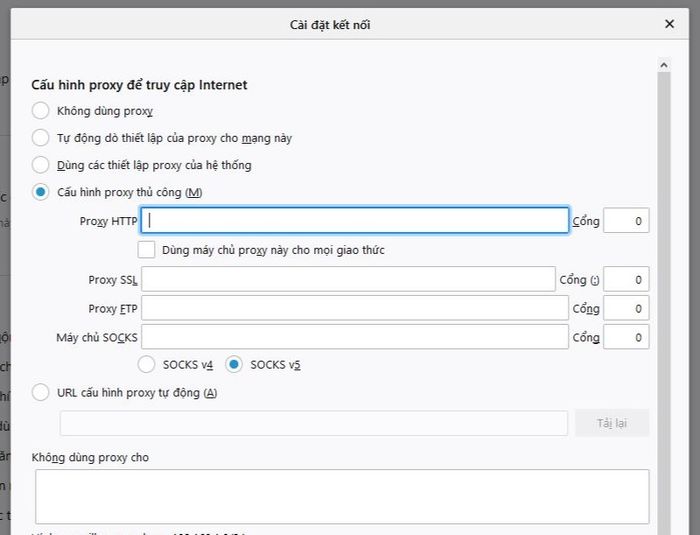Click the Proxy HTTP address field

[x=355, y=220]
